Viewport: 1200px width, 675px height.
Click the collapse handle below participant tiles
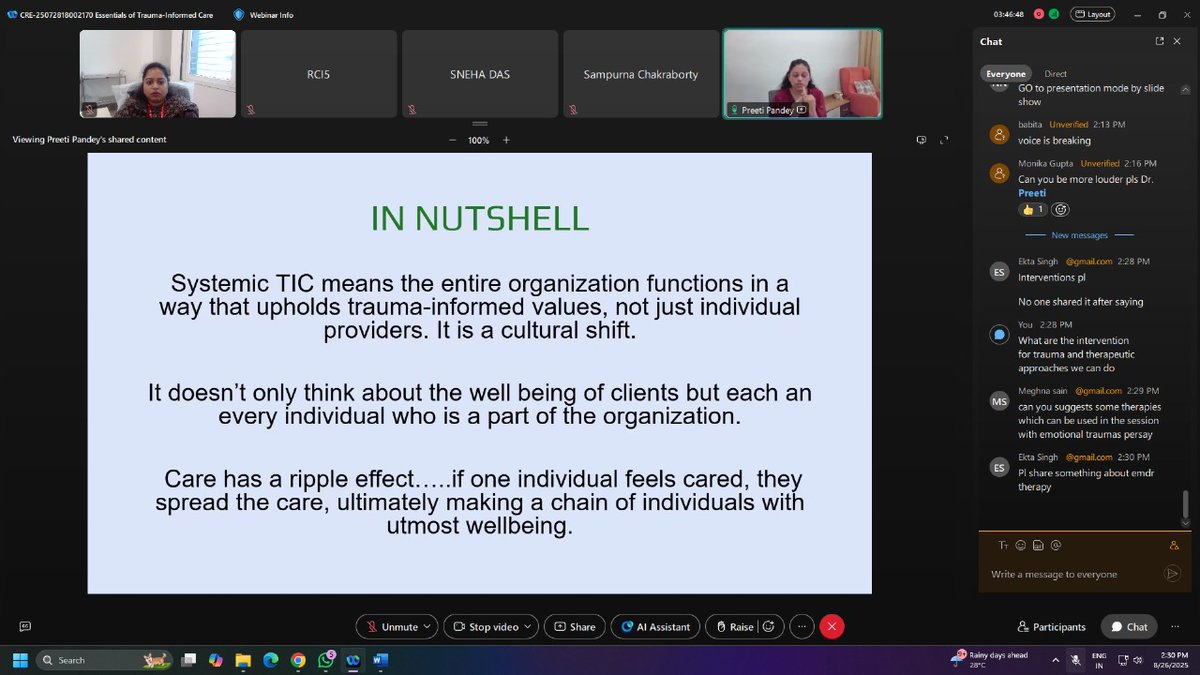479,123
